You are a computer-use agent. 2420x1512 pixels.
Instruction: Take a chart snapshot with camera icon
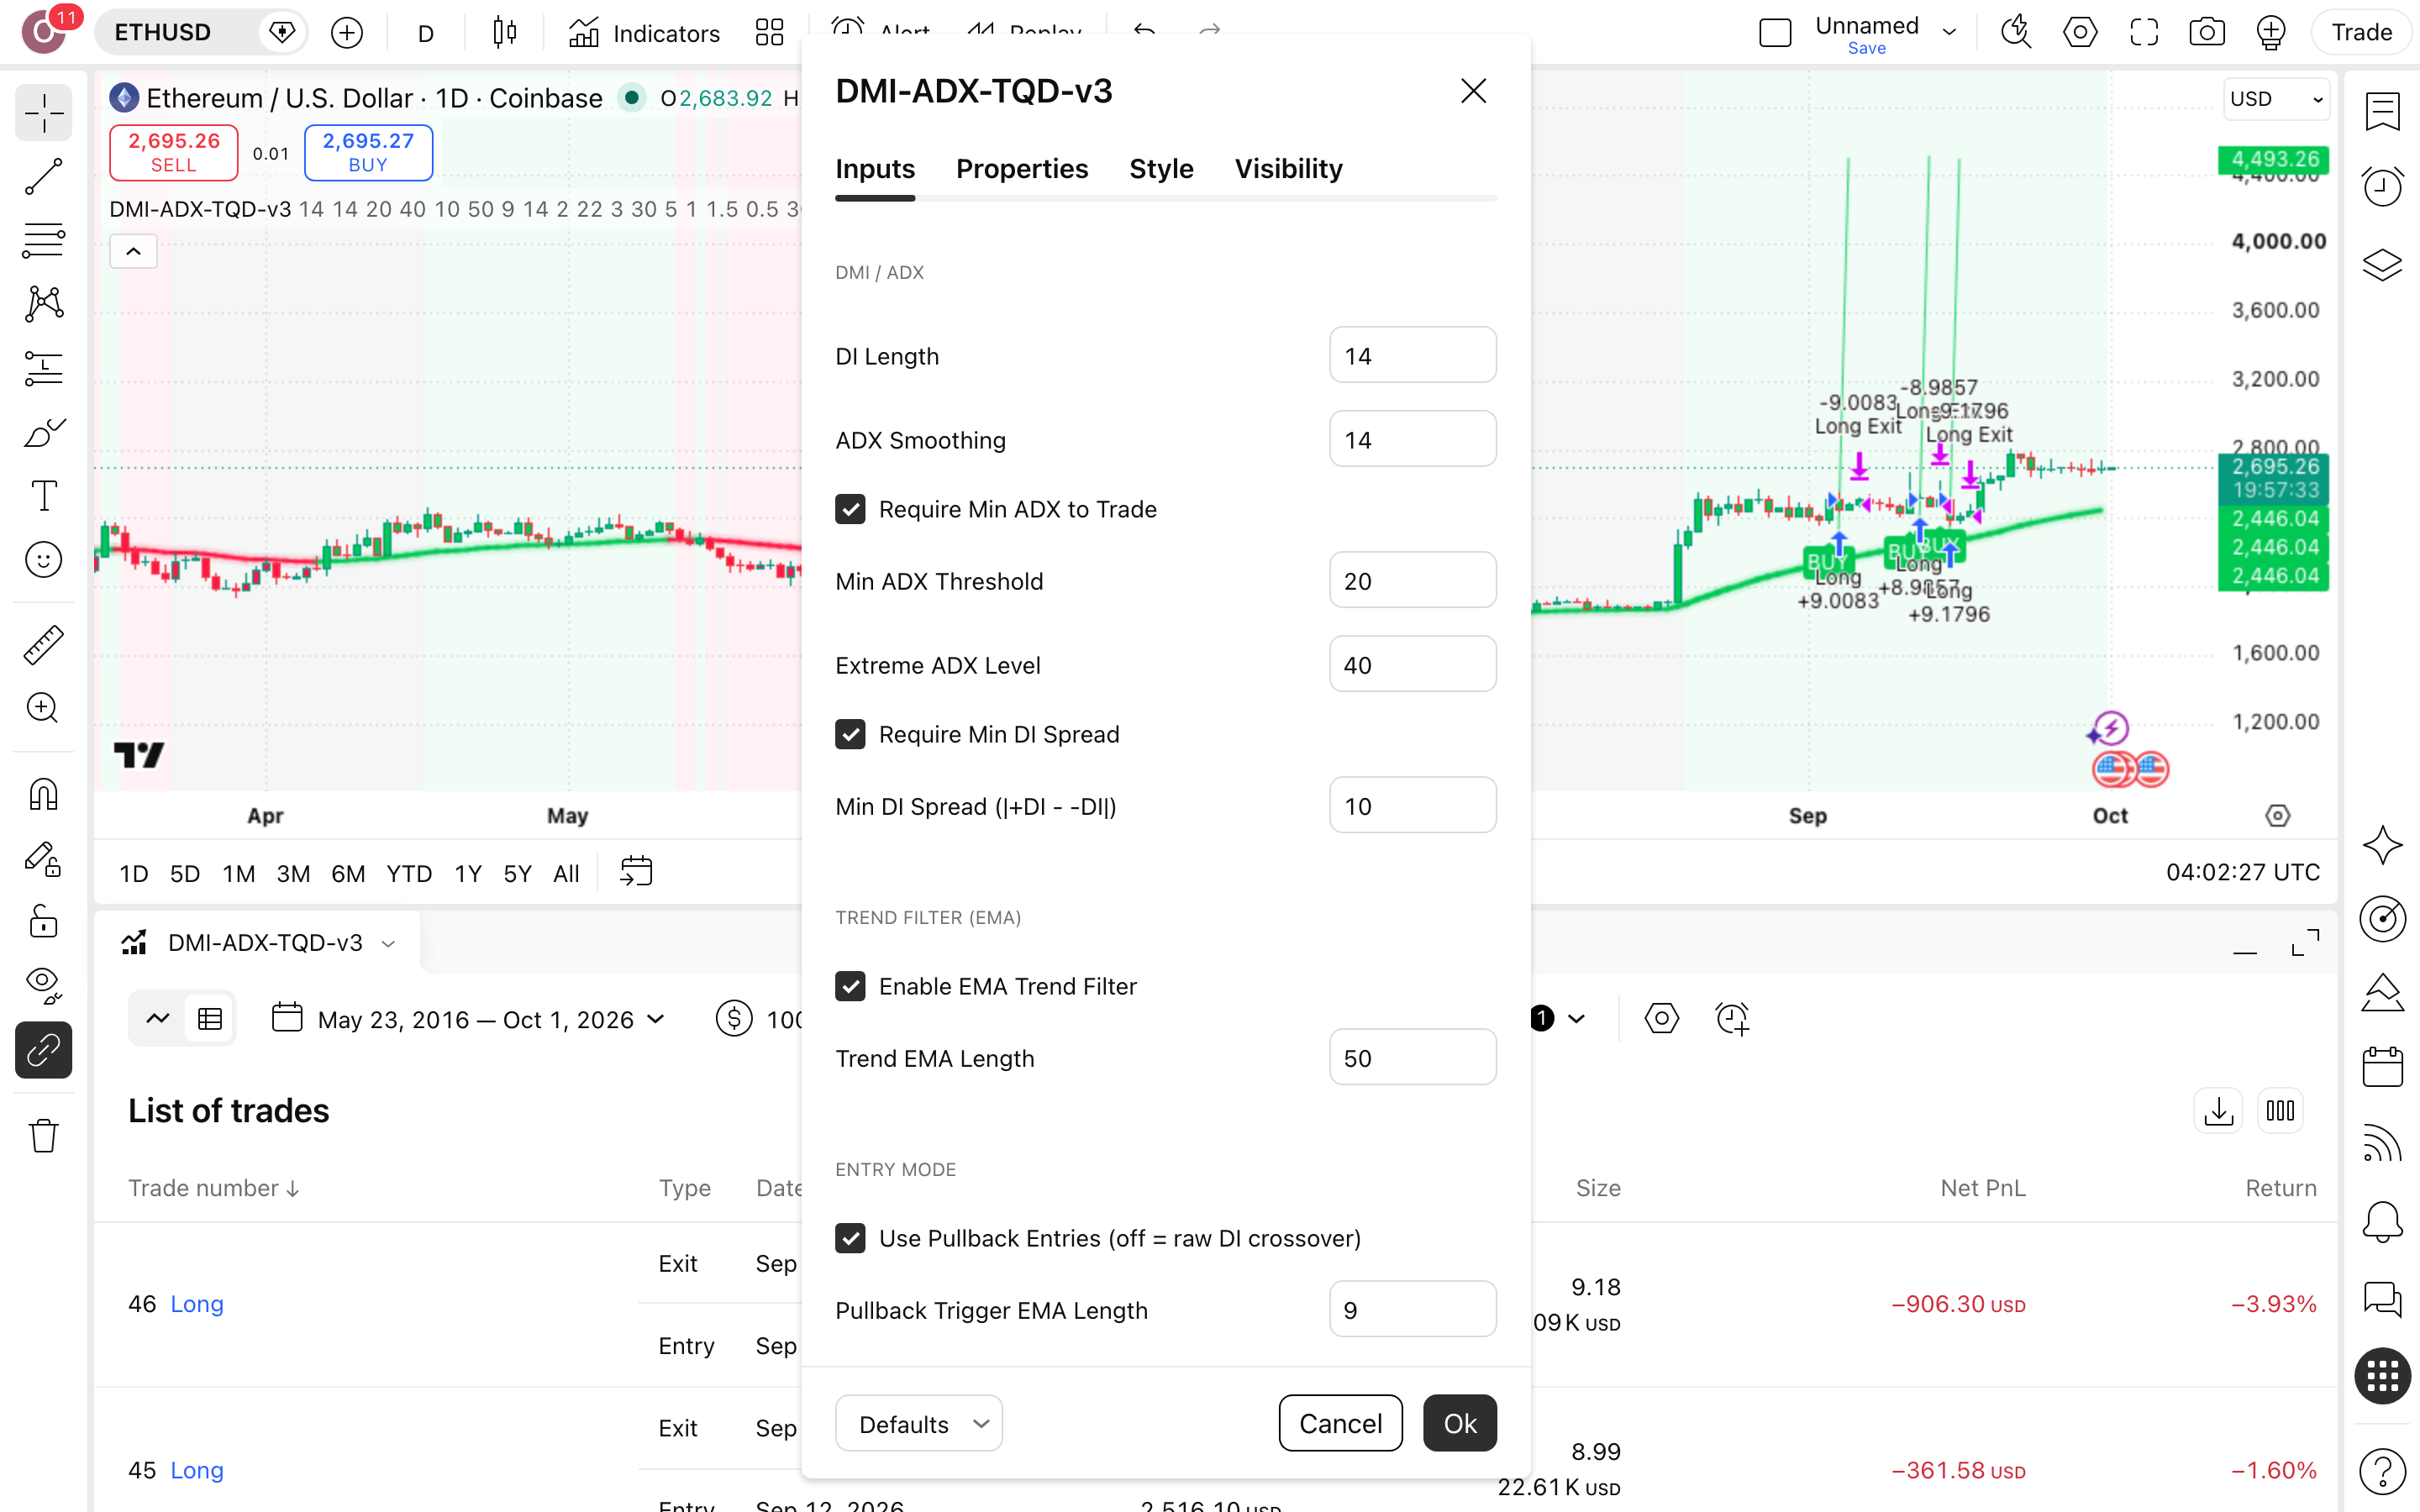click(x=2207, y=33)
